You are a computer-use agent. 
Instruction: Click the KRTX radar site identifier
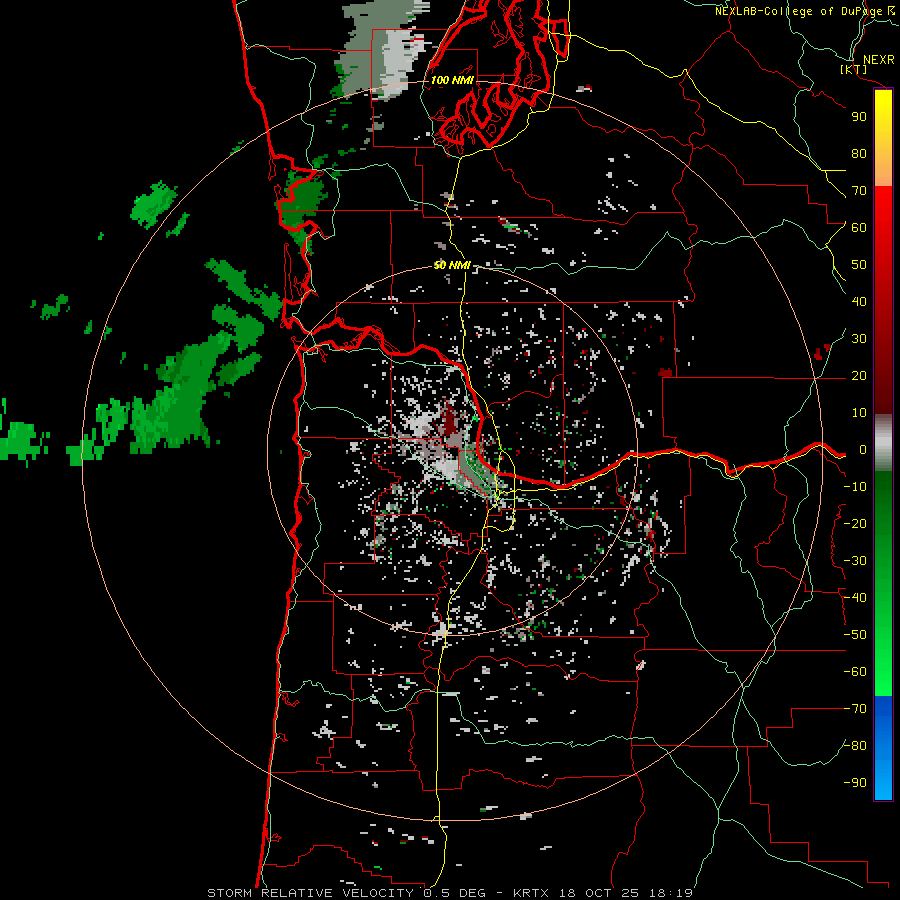click(x=531, y=893)
